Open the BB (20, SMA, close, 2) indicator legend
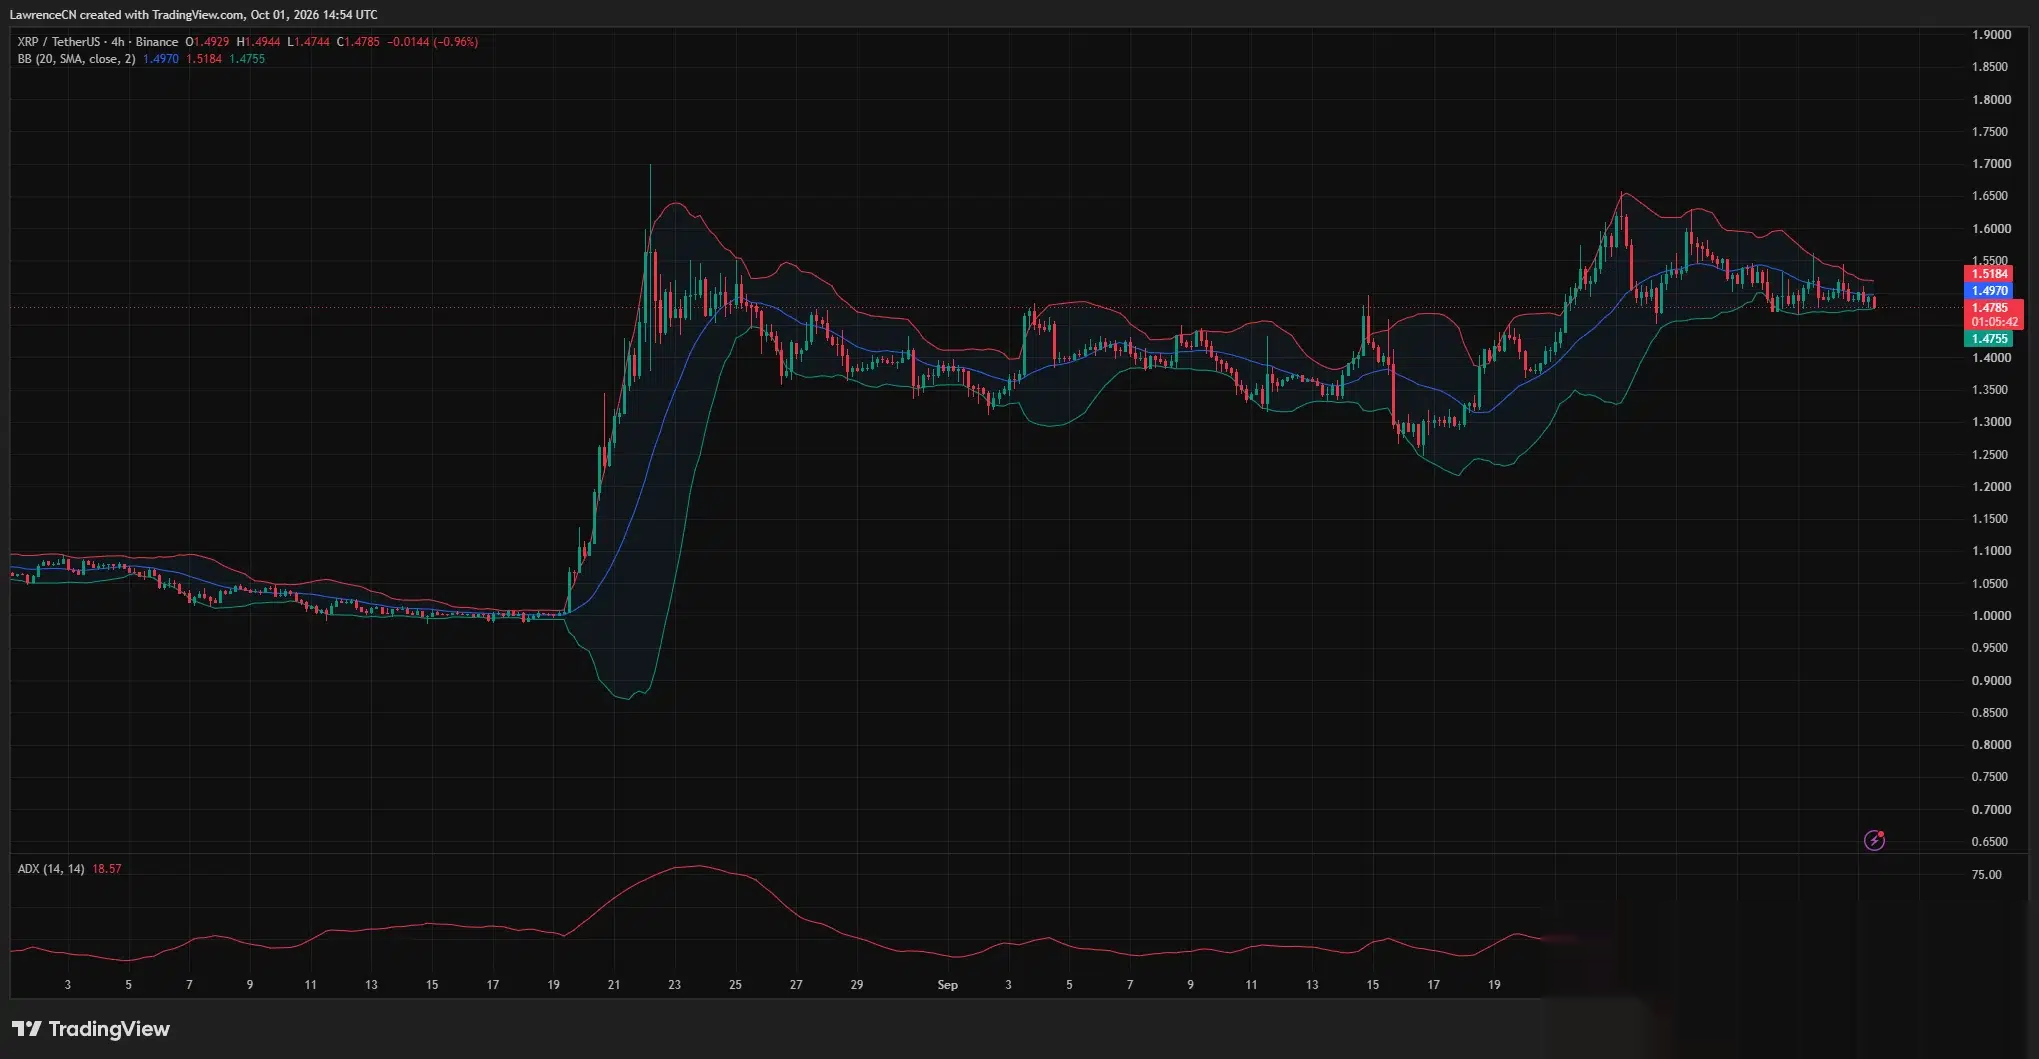This screenshot has width=2039, height=1059. coord(76,59)
